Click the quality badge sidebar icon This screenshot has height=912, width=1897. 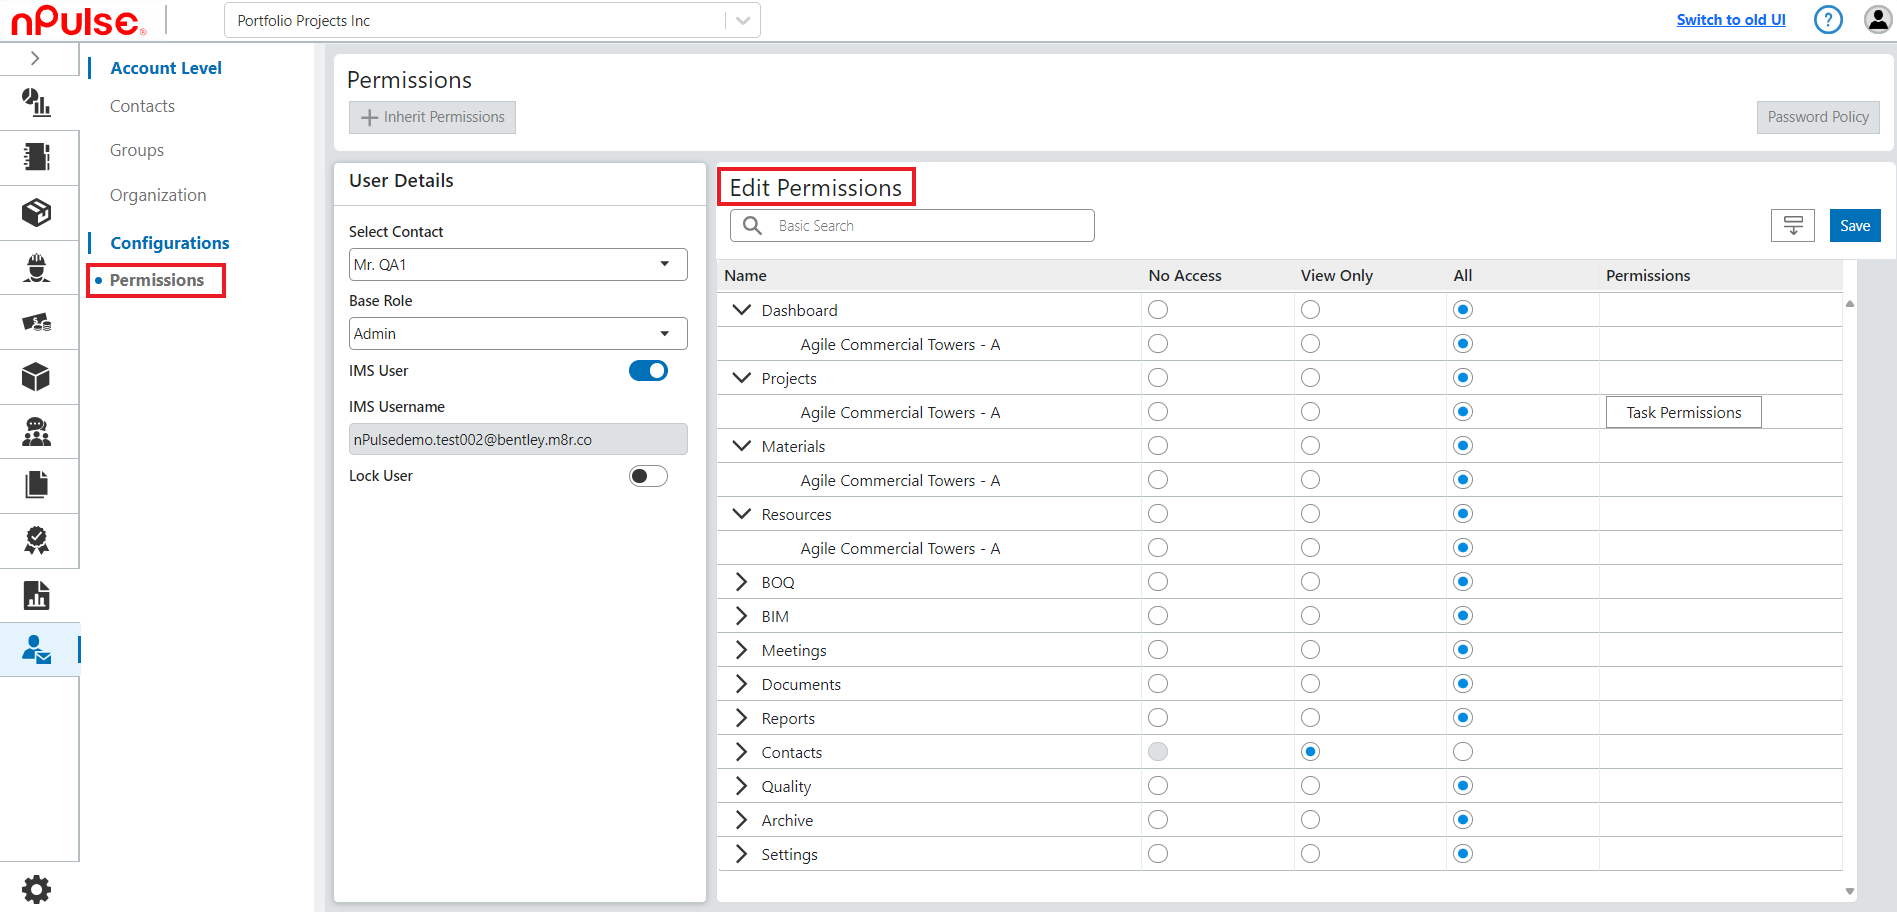pyautogui.click(x=36, y=541)
